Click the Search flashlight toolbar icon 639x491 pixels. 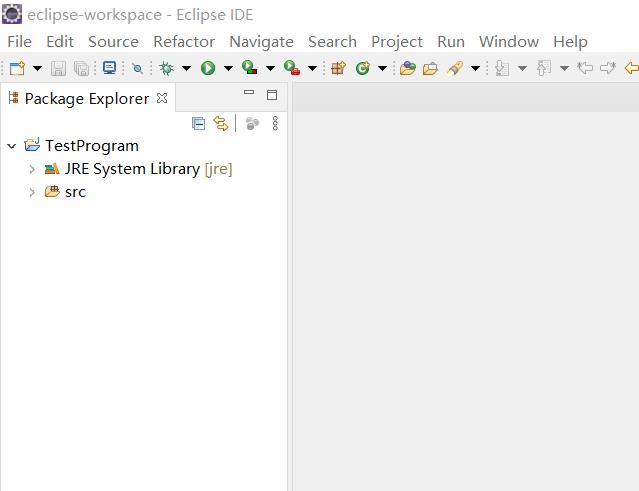click(x=455, y=68)
